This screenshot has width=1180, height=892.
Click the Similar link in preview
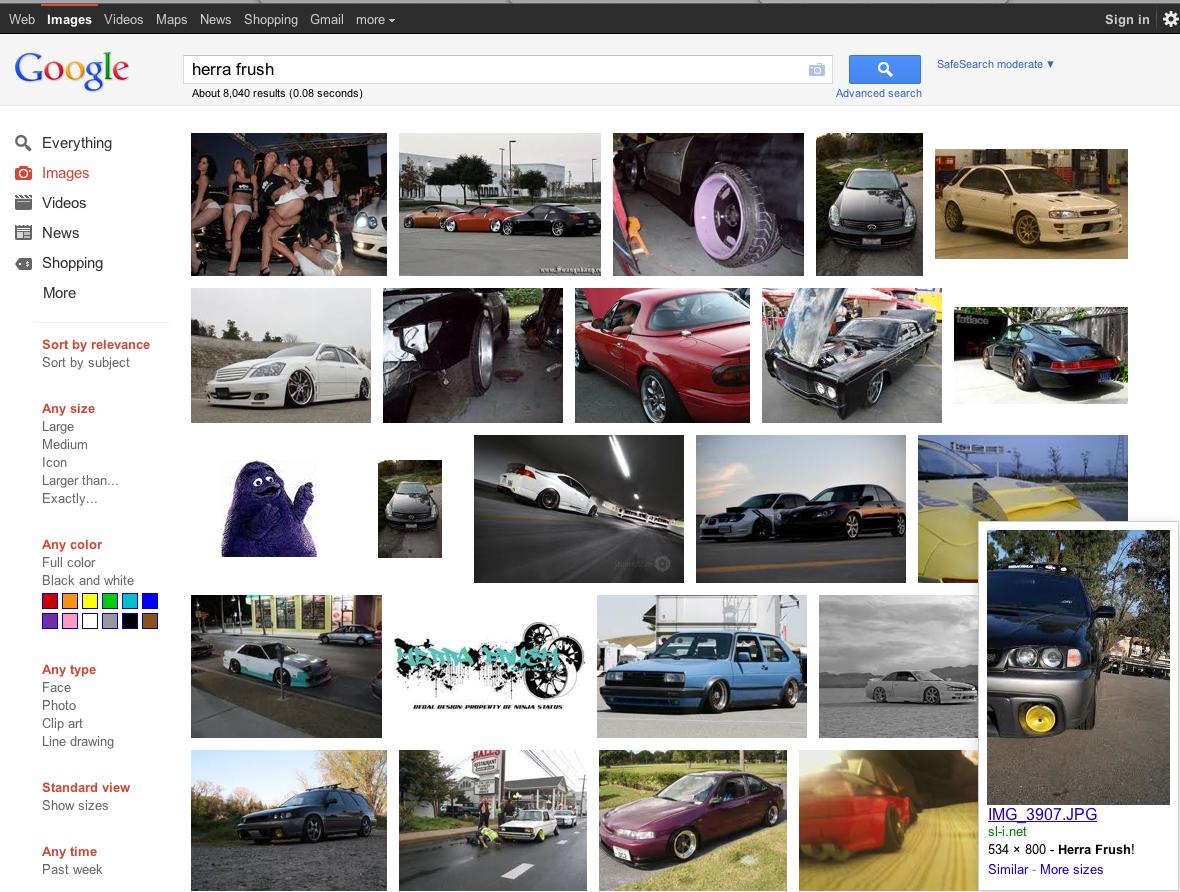tap(1008, 869)
